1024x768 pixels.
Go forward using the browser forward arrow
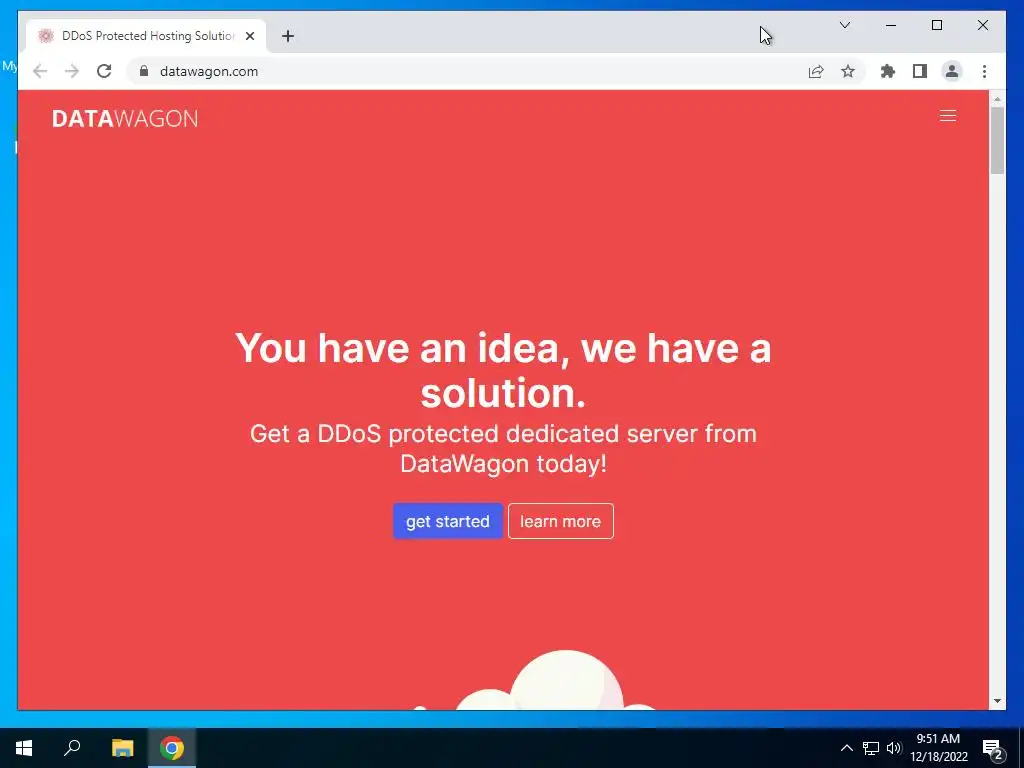(x=72, y=71)
